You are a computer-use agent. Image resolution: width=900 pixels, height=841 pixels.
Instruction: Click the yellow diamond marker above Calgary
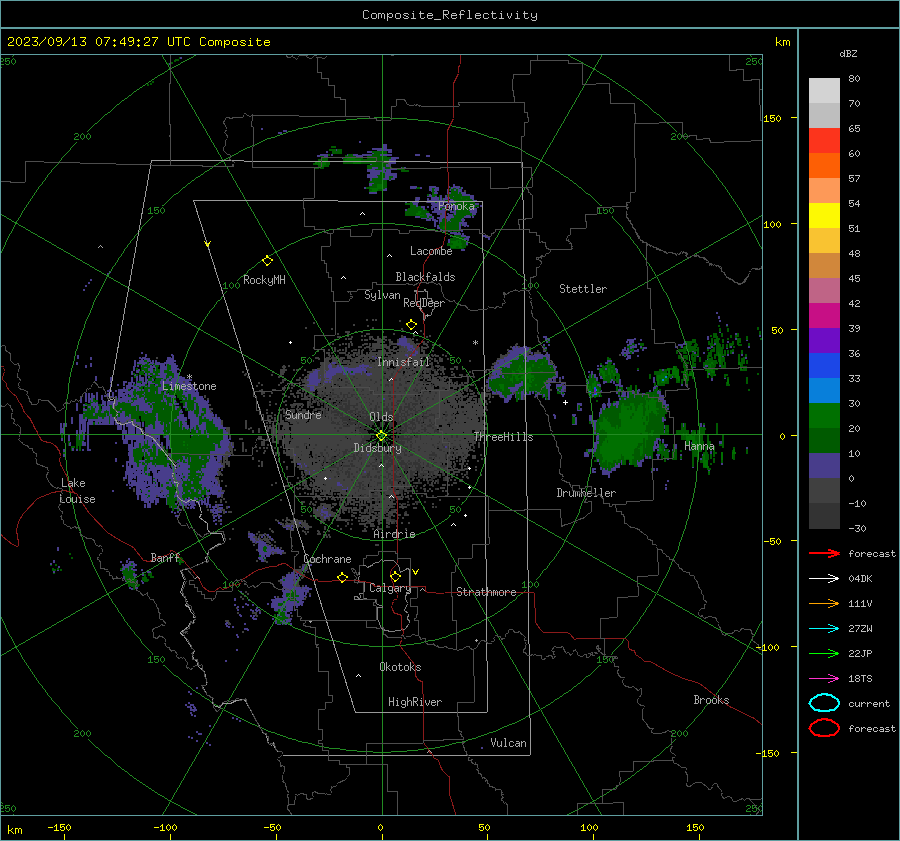[x=395, y=576]
